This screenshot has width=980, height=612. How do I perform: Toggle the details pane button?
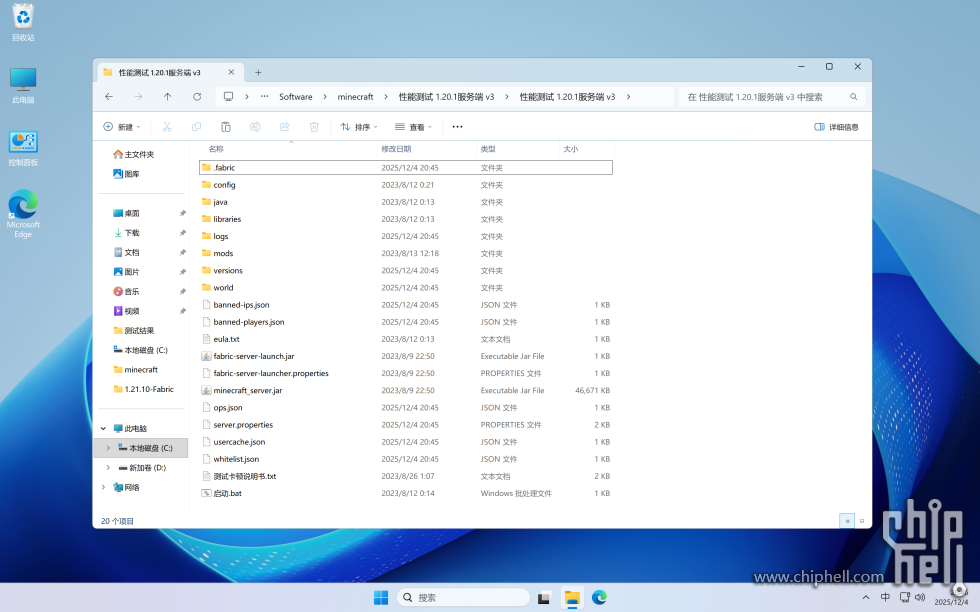(x=836, y=127)
